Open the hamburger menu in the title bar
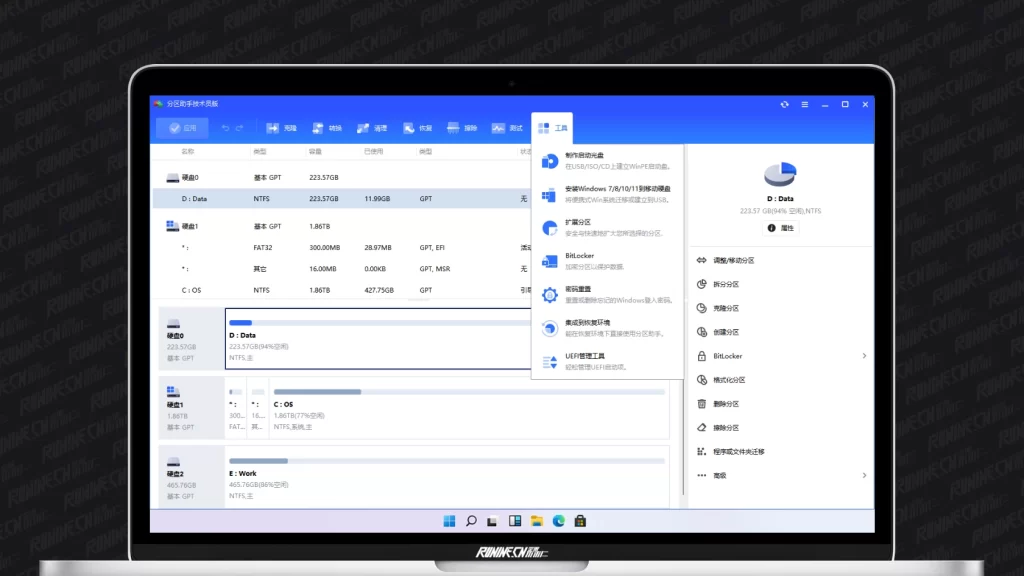Viewport: 1024px width, 576px height. (x=806, y=104)
